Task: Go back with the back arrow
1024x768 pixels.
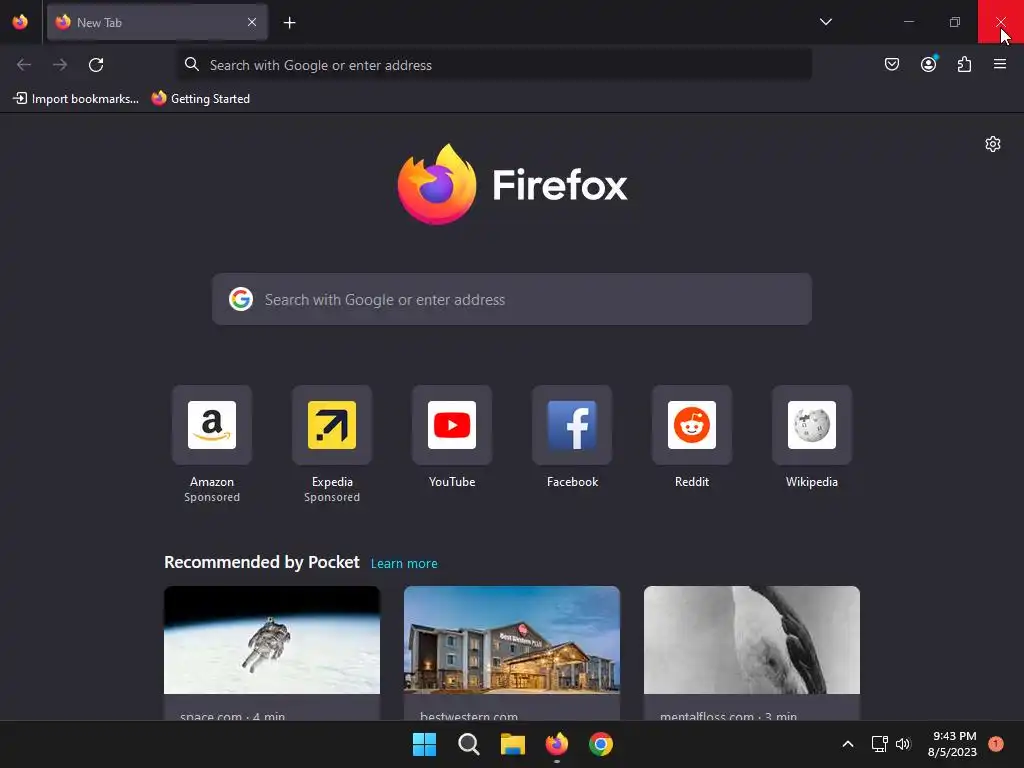Action: (x=24, y=65)
